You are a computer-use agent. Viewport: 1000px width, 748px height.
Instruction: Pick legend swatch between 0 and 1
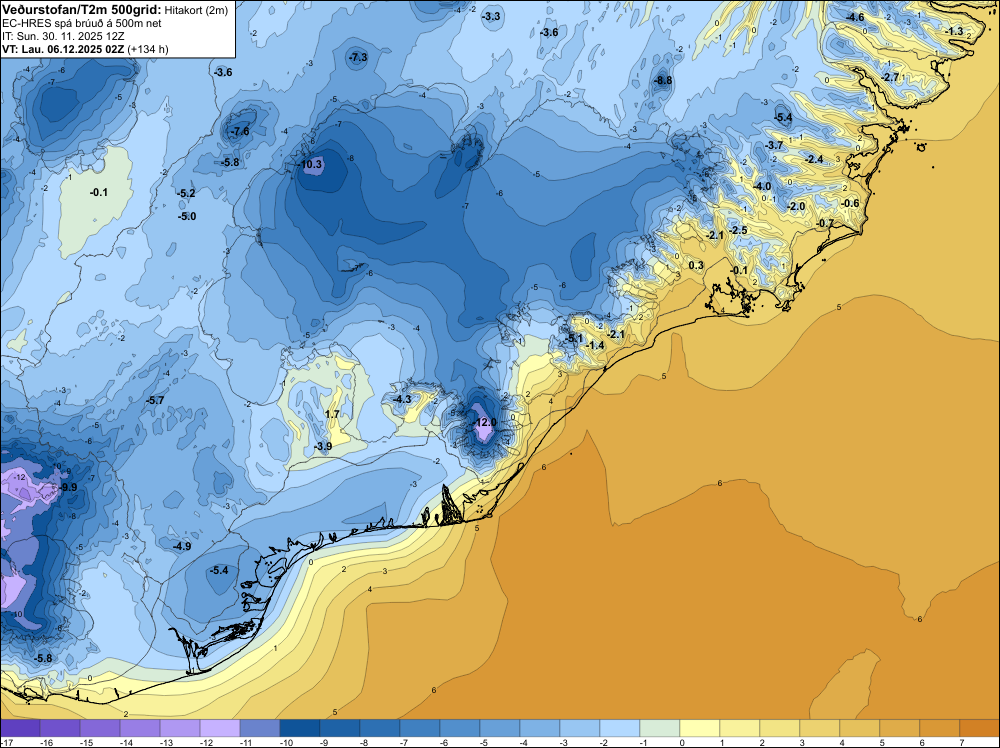(700, 728)
